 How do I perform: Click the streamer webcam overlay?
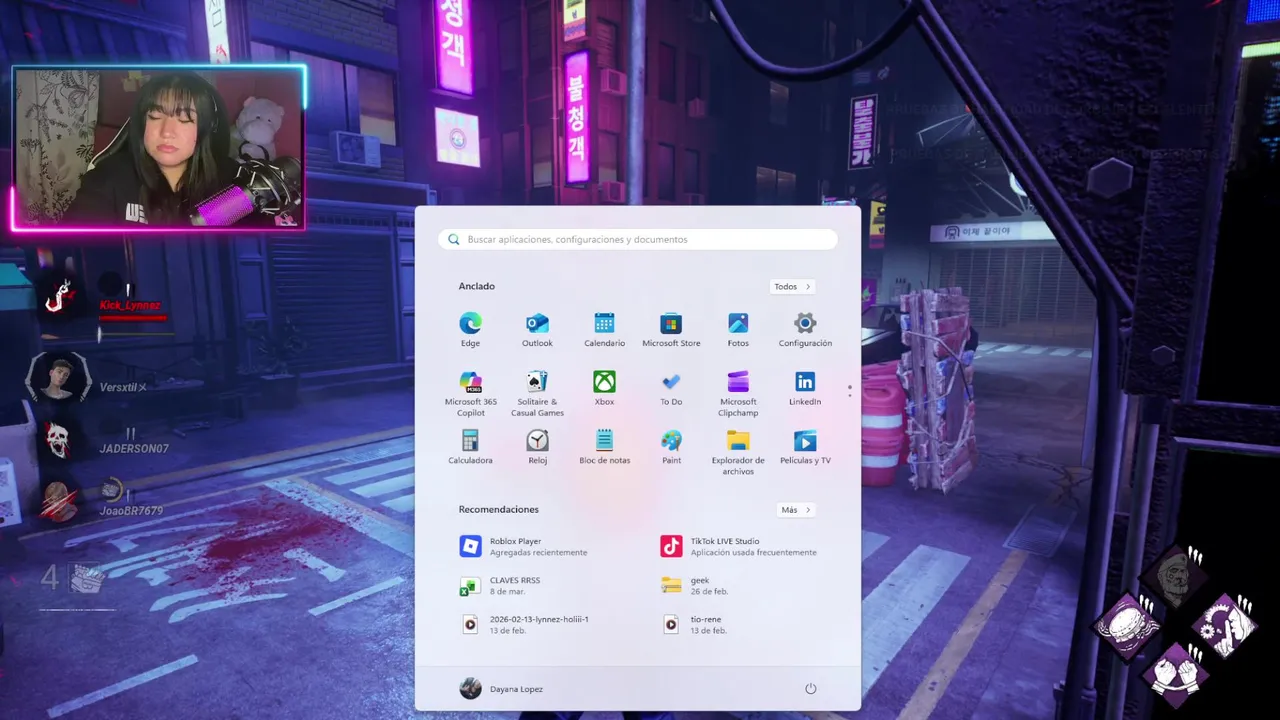point(158,148)
